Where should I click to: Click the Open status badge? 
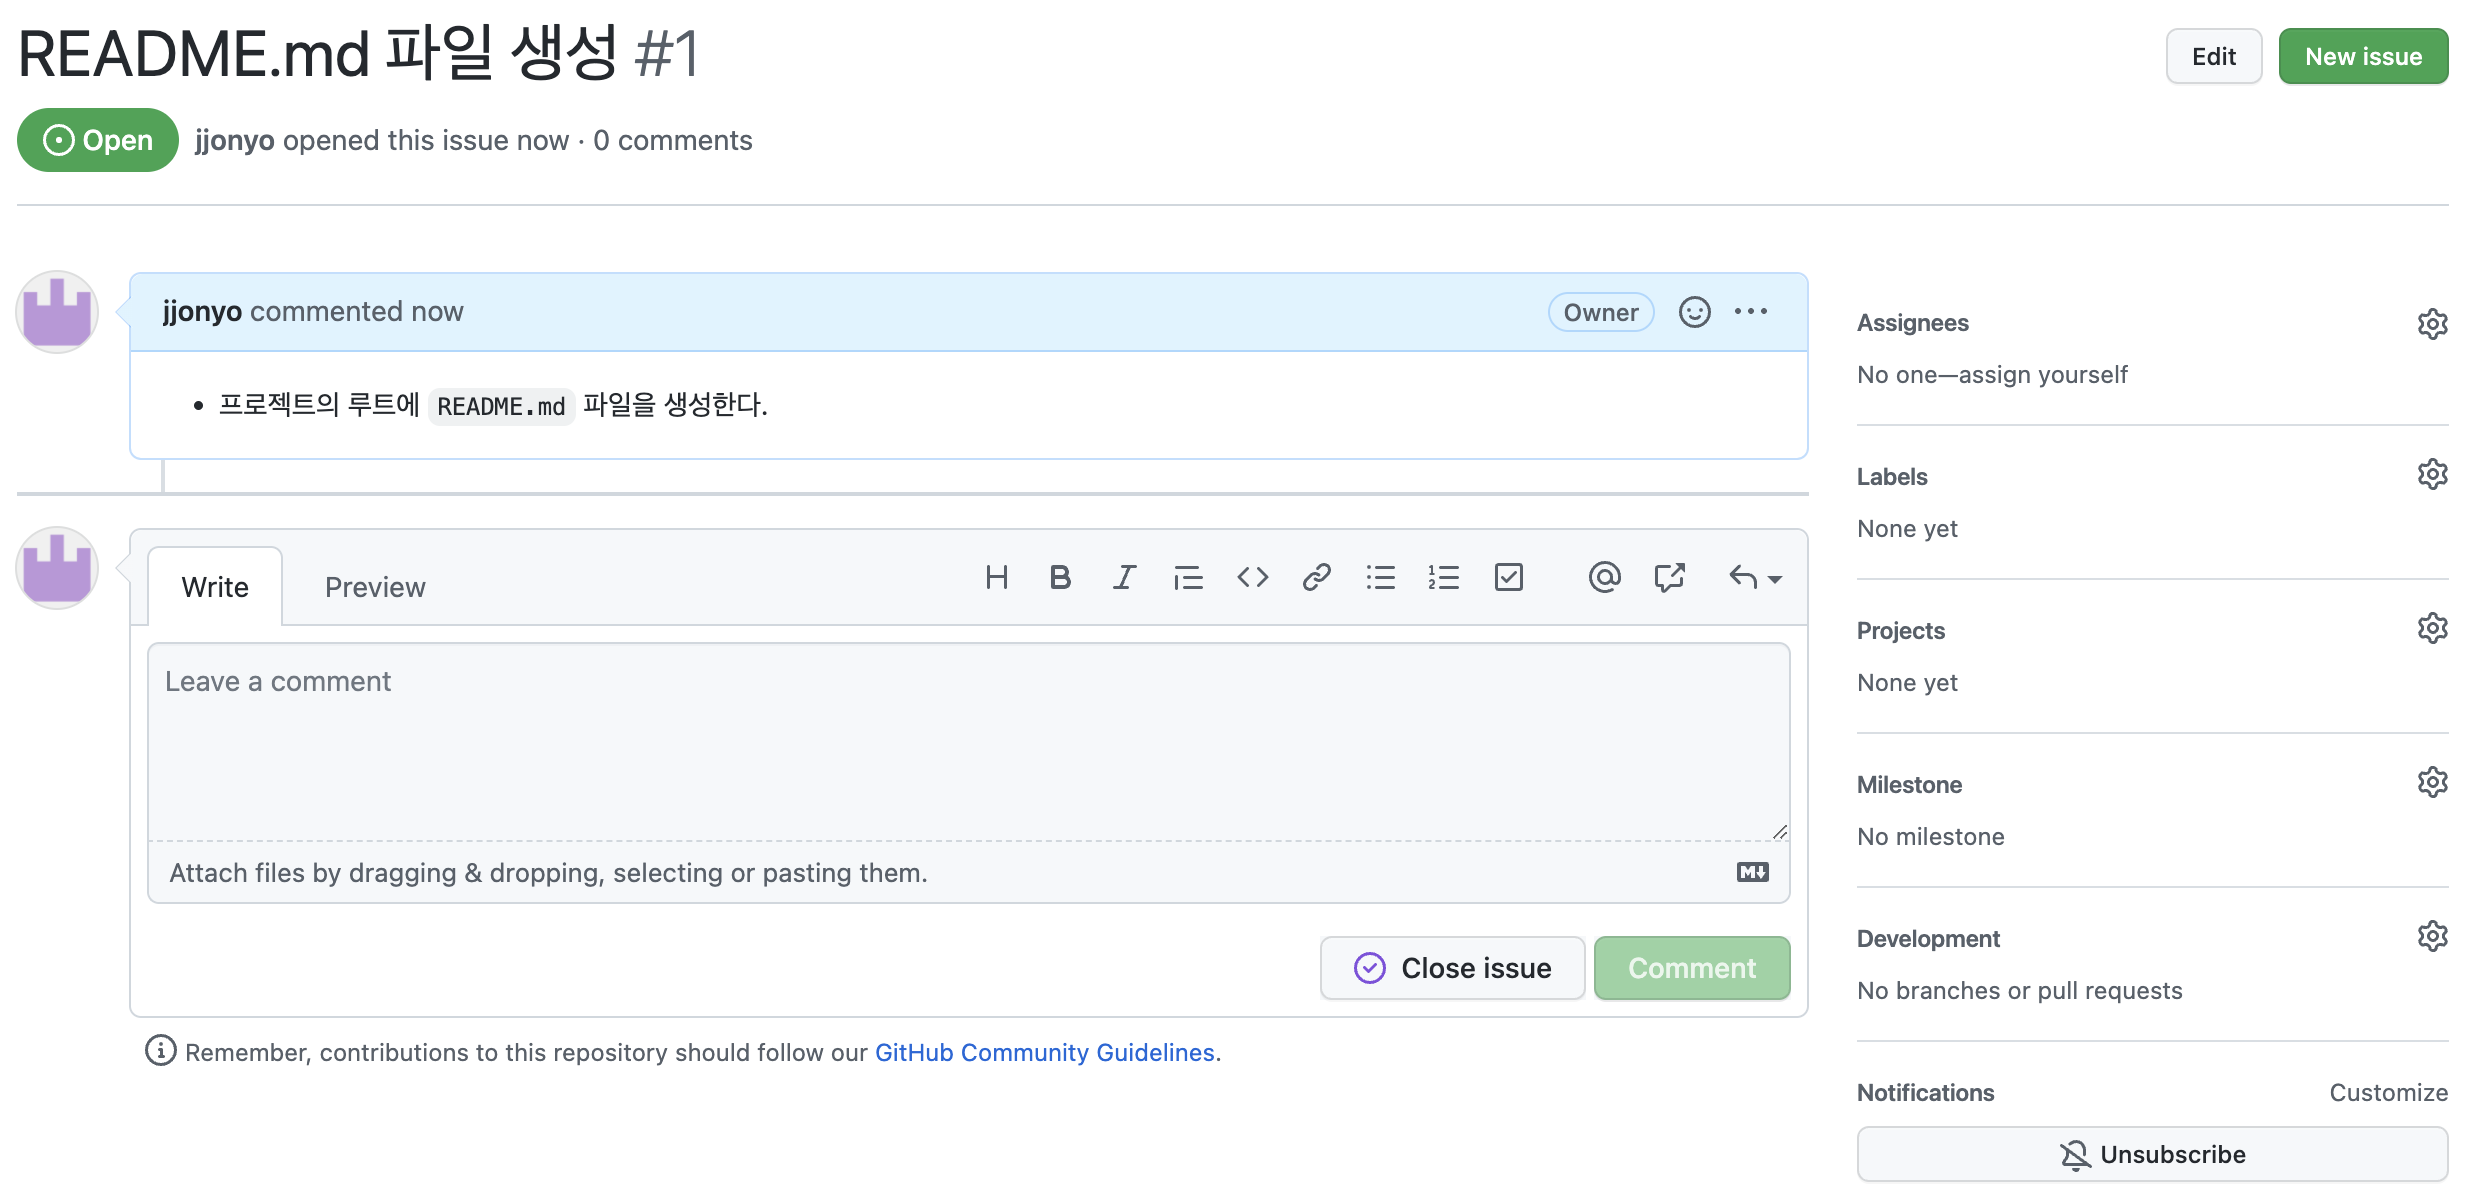coord(98,140)
